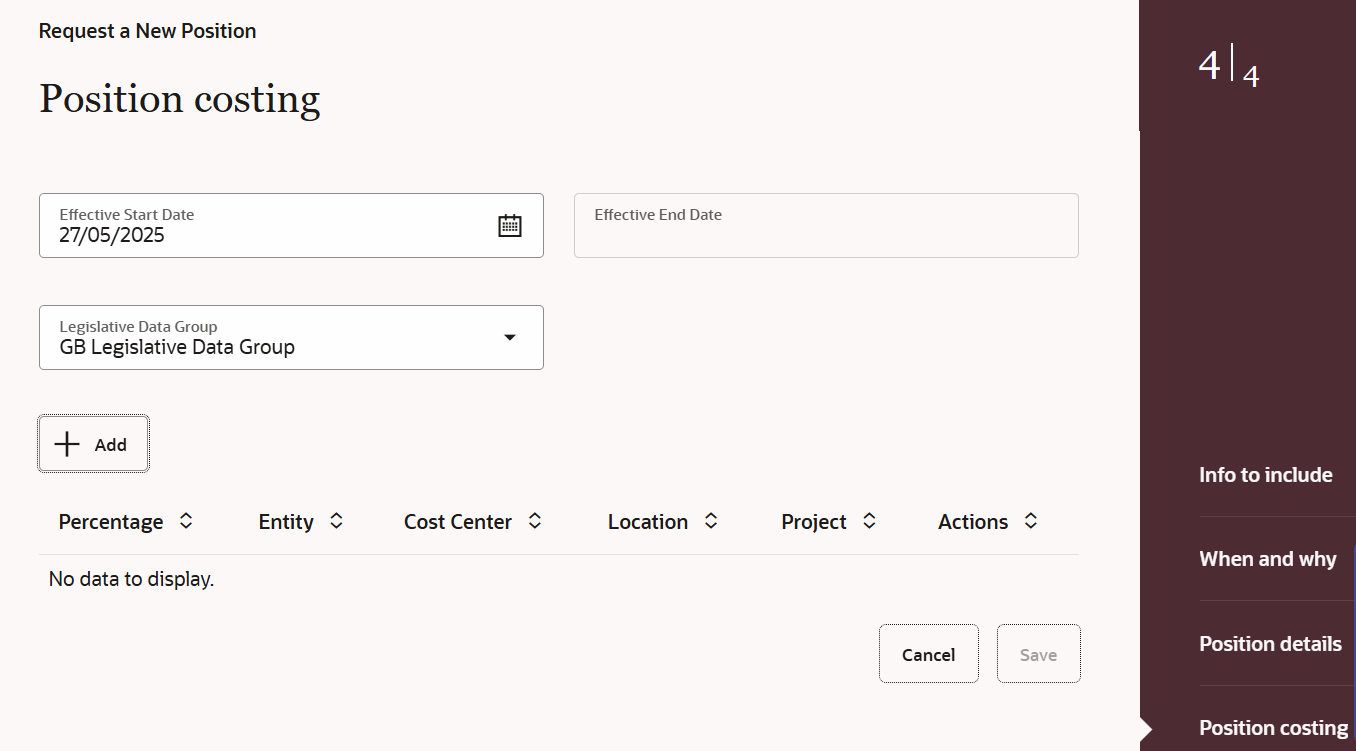Cancel the position costing changes
This screenshot has width=1356, height=751.
coord(928,653)
